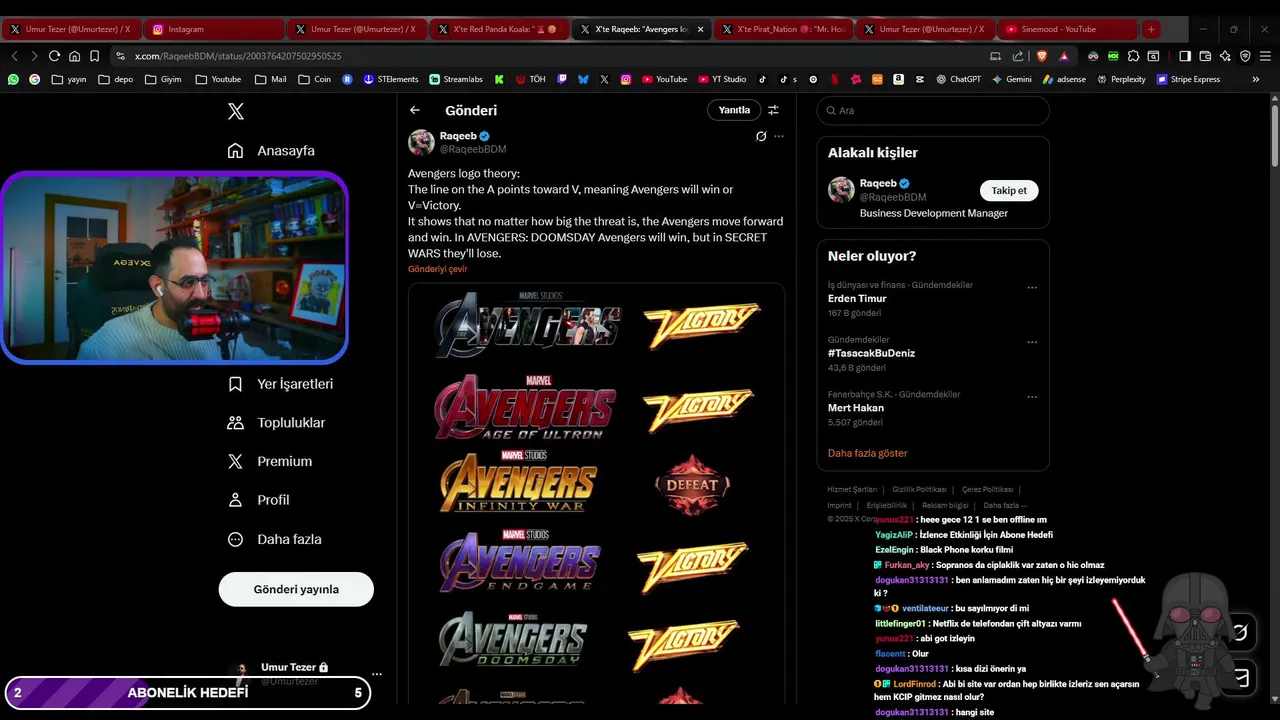Expand the Coin bookmarks folder
This screenshot has width=1280, height=720.
tap(314, 79)
